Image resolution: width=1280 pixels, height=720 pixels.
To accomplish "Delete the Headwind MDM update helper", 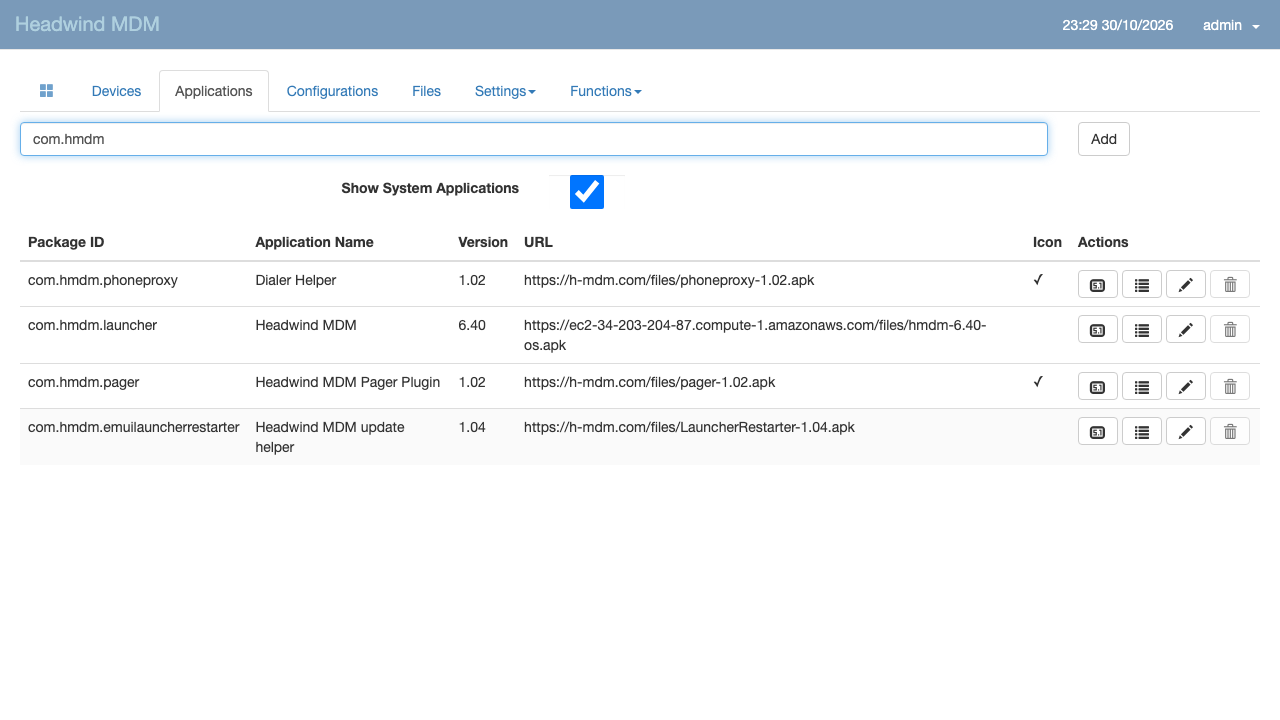I will [1230, 431].
